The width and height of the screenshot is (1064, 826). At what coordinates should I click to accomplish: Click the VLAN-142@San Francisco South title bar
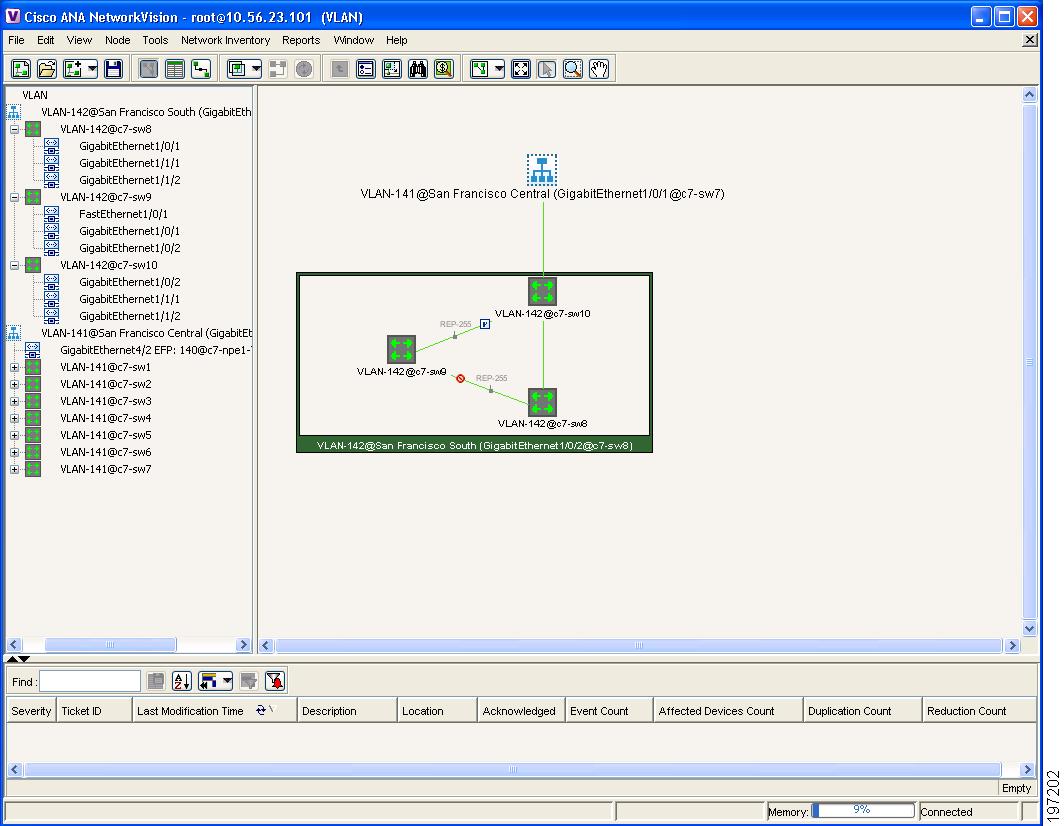pos(474,445)
